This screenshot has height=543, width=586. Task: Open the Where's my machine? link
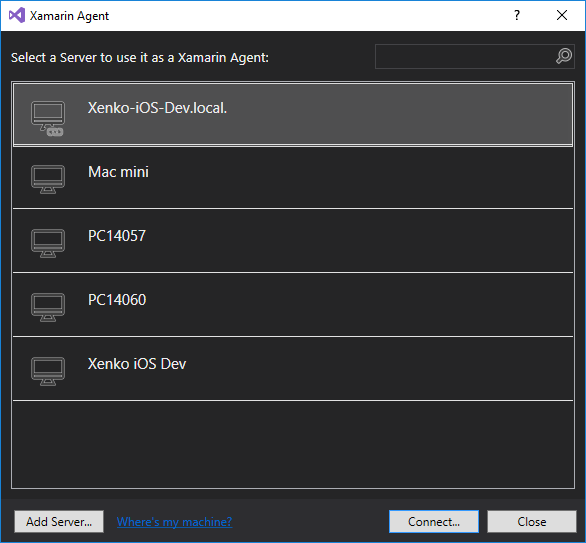coord(175,522)
